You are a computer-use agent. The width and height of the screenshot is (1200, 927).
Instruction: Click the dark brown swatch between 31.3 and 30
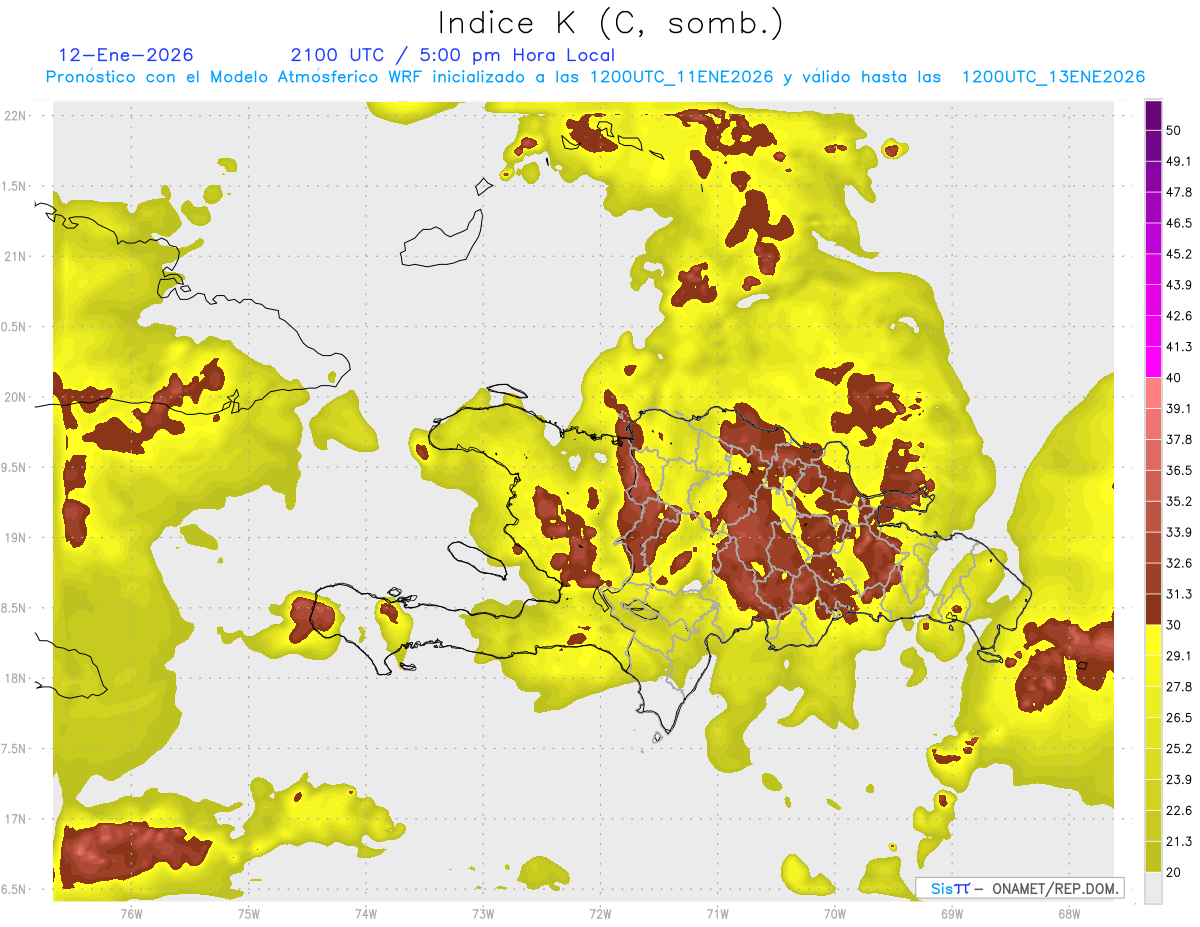click(x=1153, y=610)
